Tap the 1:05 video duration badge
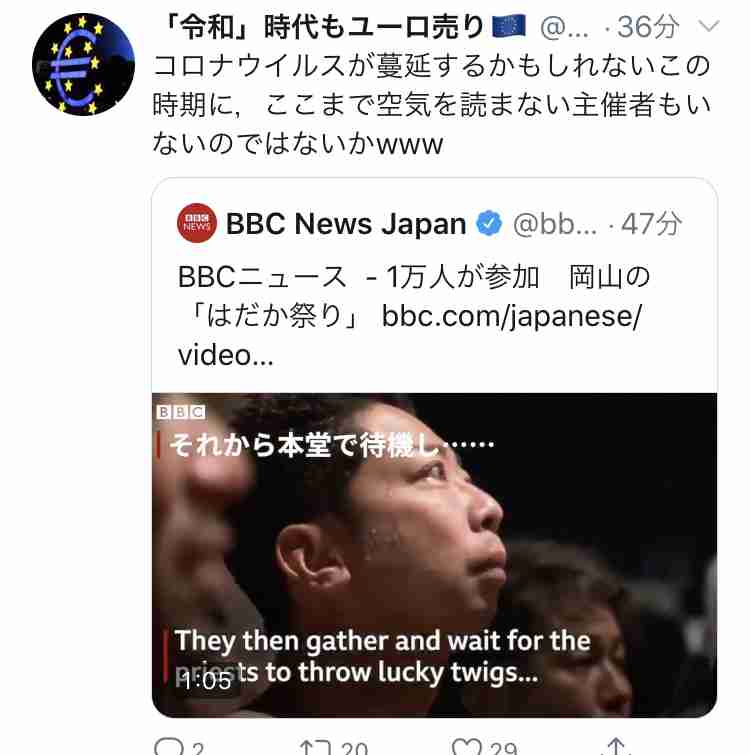This screenshot has width=750, height=755. point(207,680)
